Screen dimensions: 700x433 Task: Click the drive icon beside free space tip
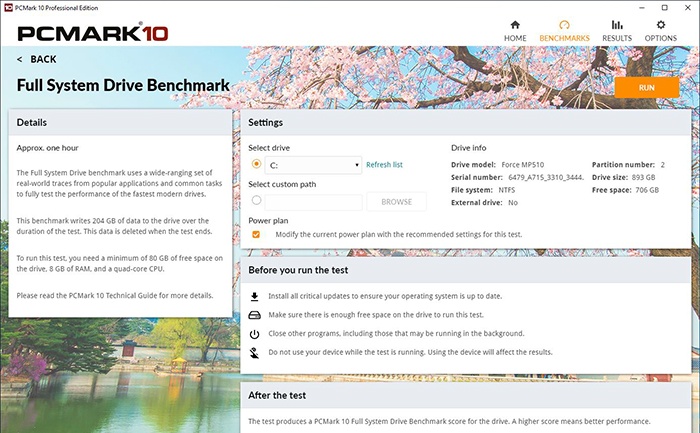[254, 315]
